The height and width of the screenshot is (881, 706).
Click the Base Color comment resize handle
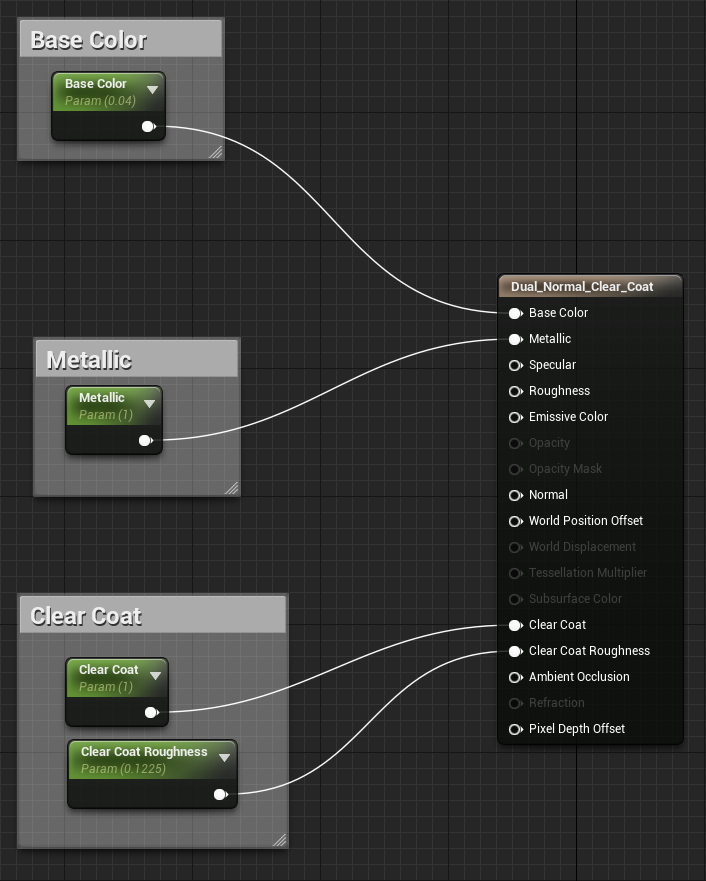point(216,152)
